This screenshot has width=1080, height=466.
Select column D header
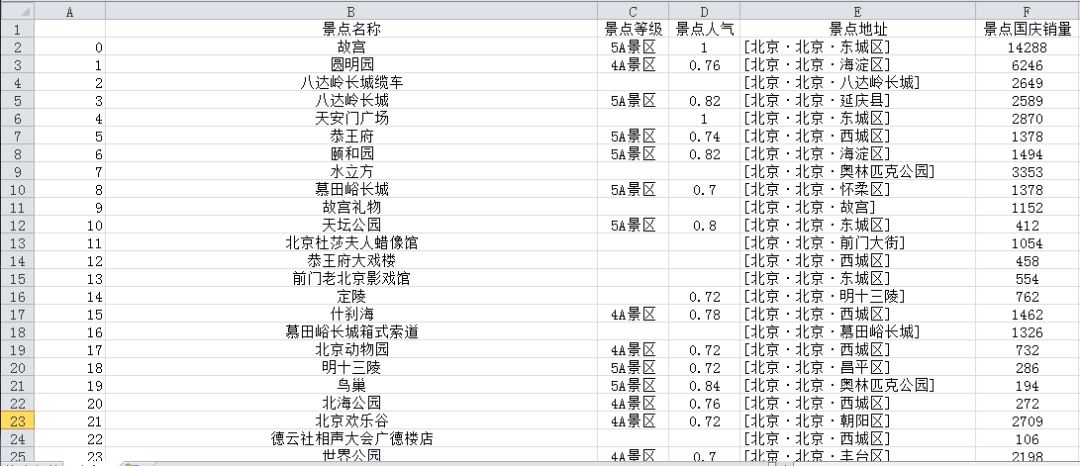pos(704,10)
